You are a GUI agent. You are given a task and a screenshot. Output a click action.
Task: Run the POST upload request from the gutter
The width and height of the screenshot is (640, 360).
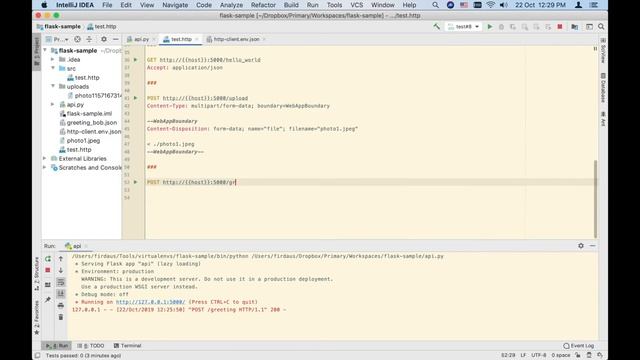tap(136, 98)
